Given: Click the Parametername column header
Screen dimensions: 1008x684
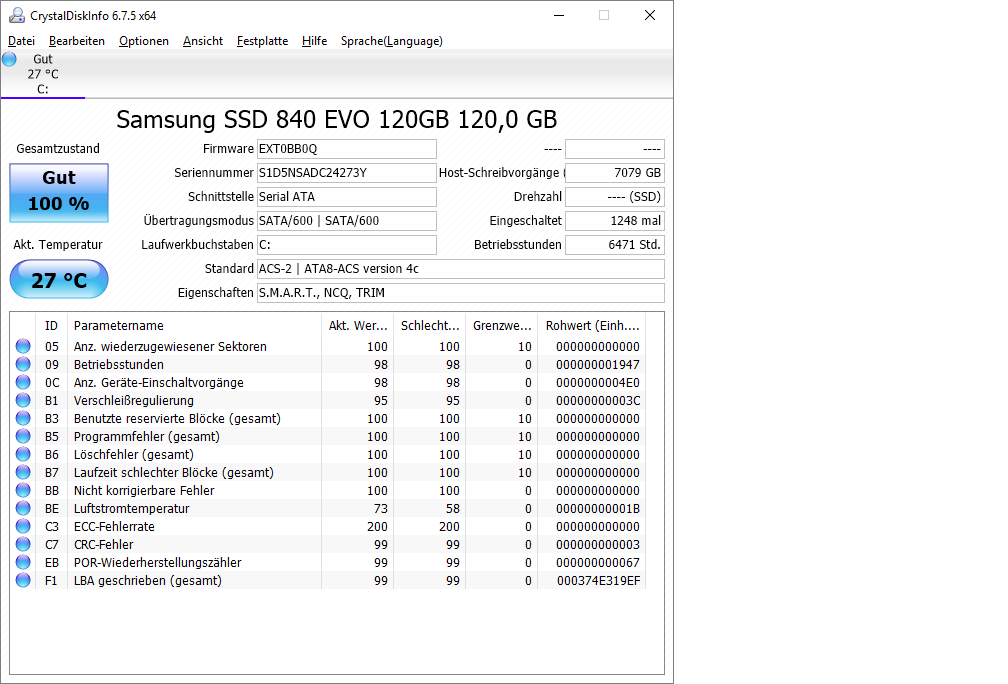Looking at the screenshot, I should pos(194,325).
